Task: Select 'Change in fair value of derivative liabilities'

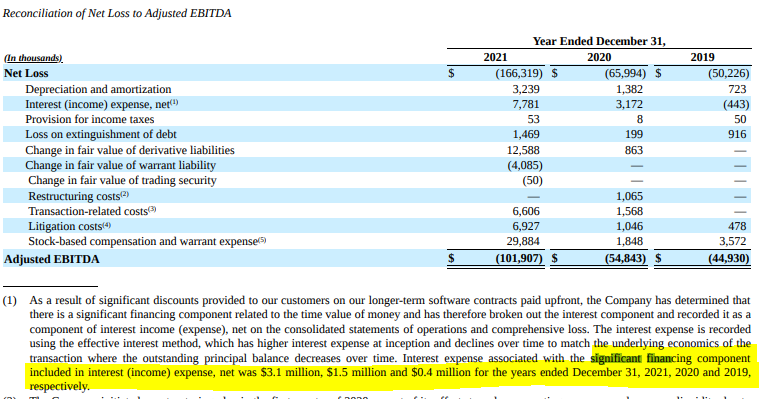Action: [130, 150]
